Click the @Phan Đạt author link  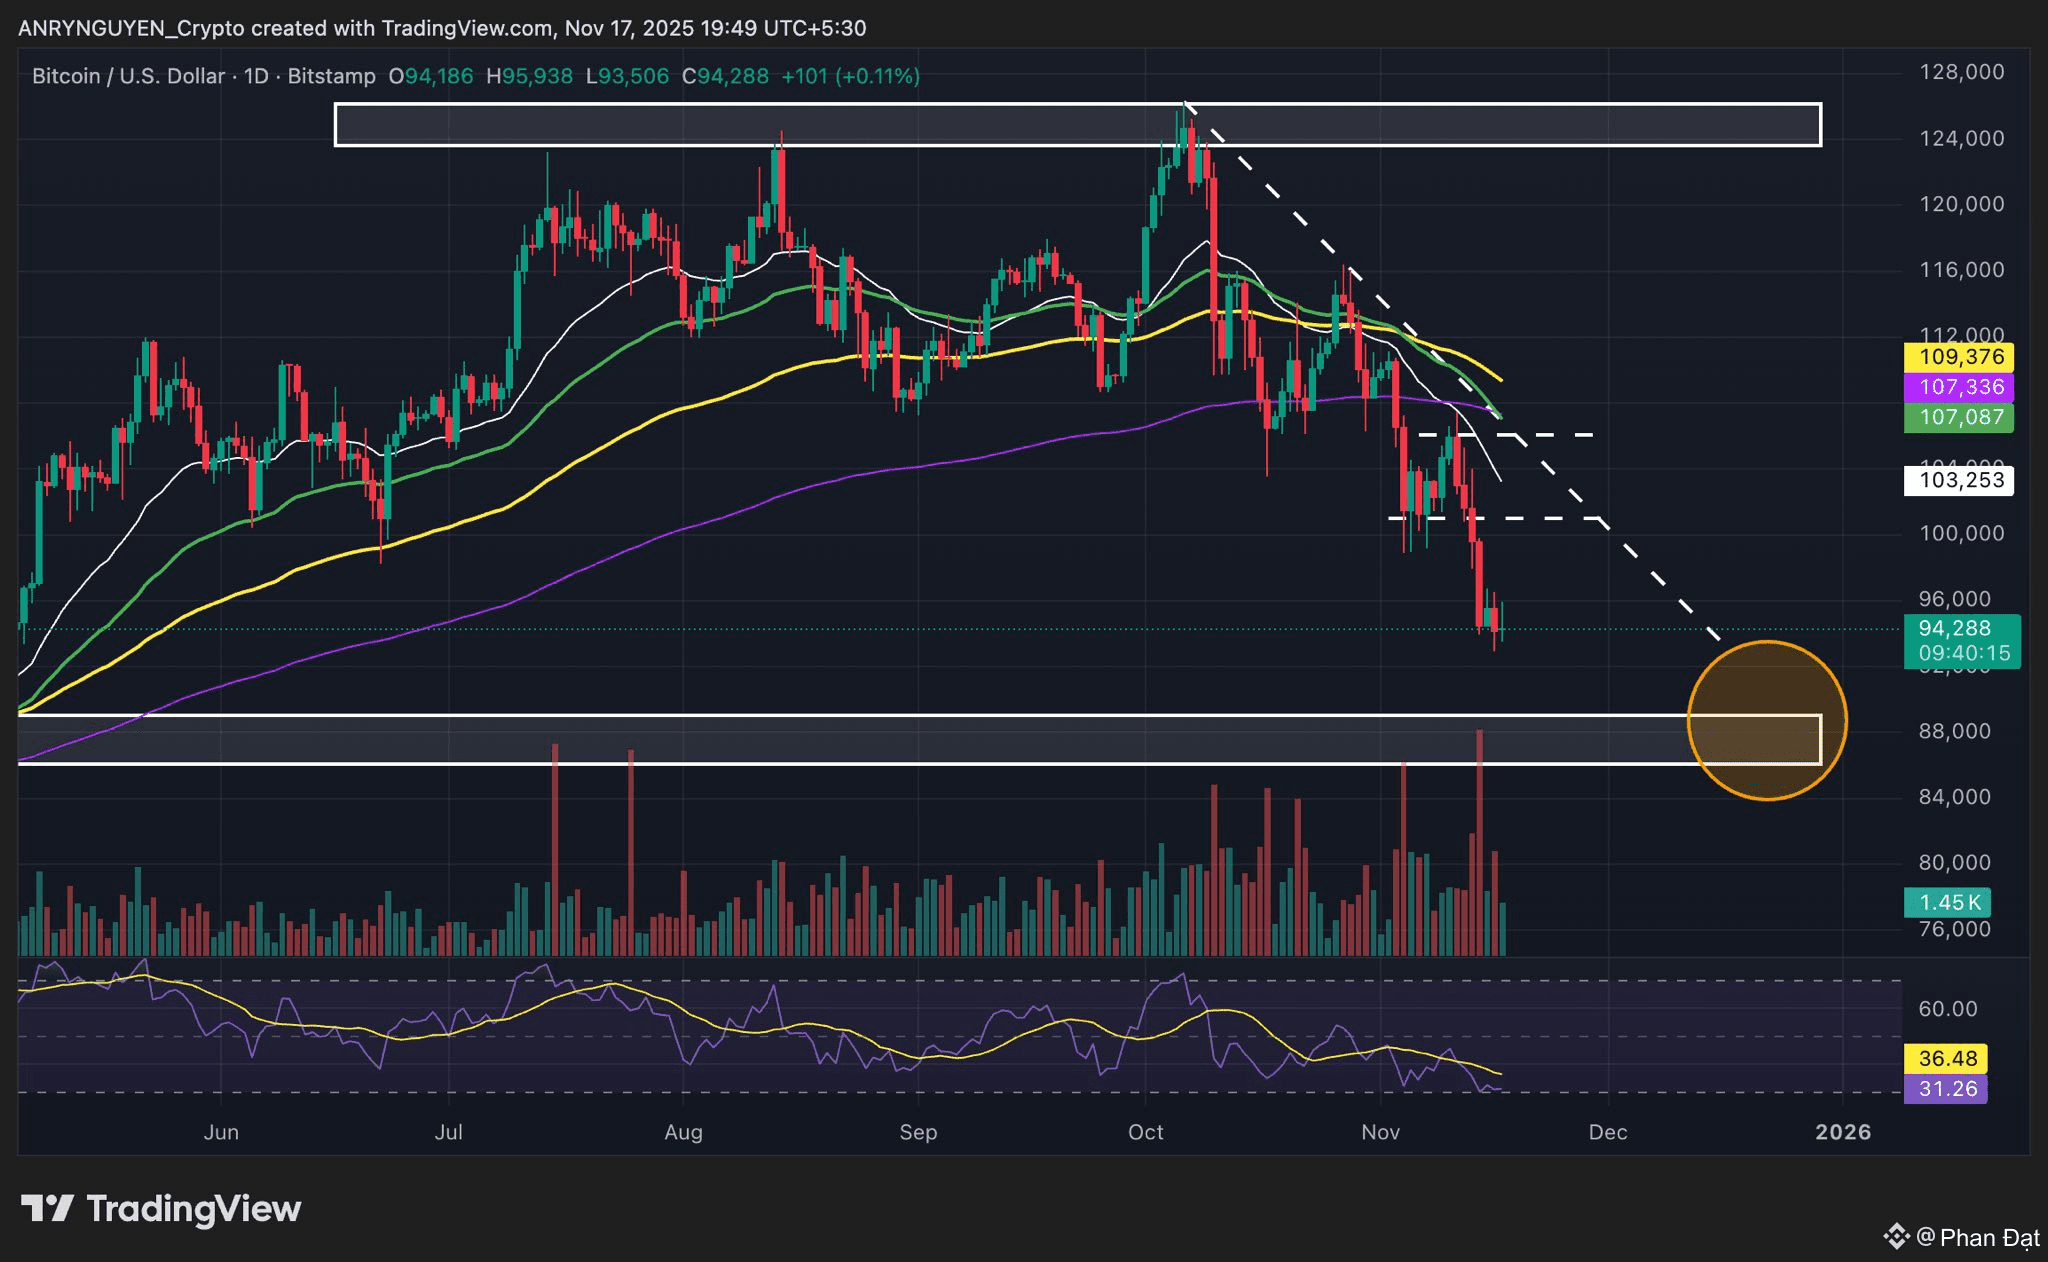1978,1238
